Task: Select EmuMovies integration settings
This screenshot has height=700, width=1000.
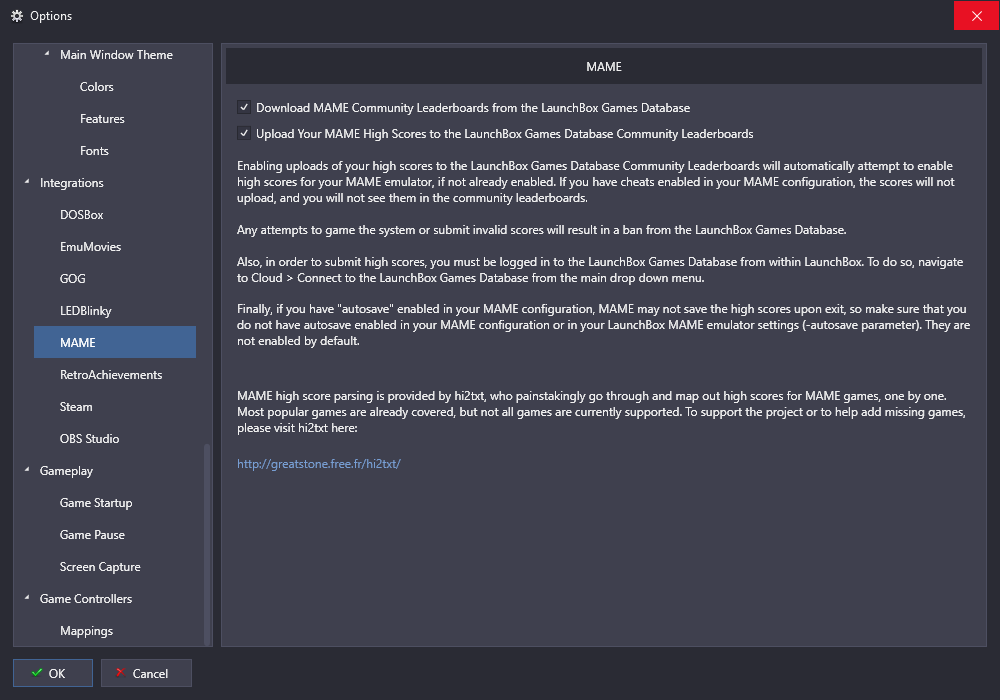Action: coord(90,247)
